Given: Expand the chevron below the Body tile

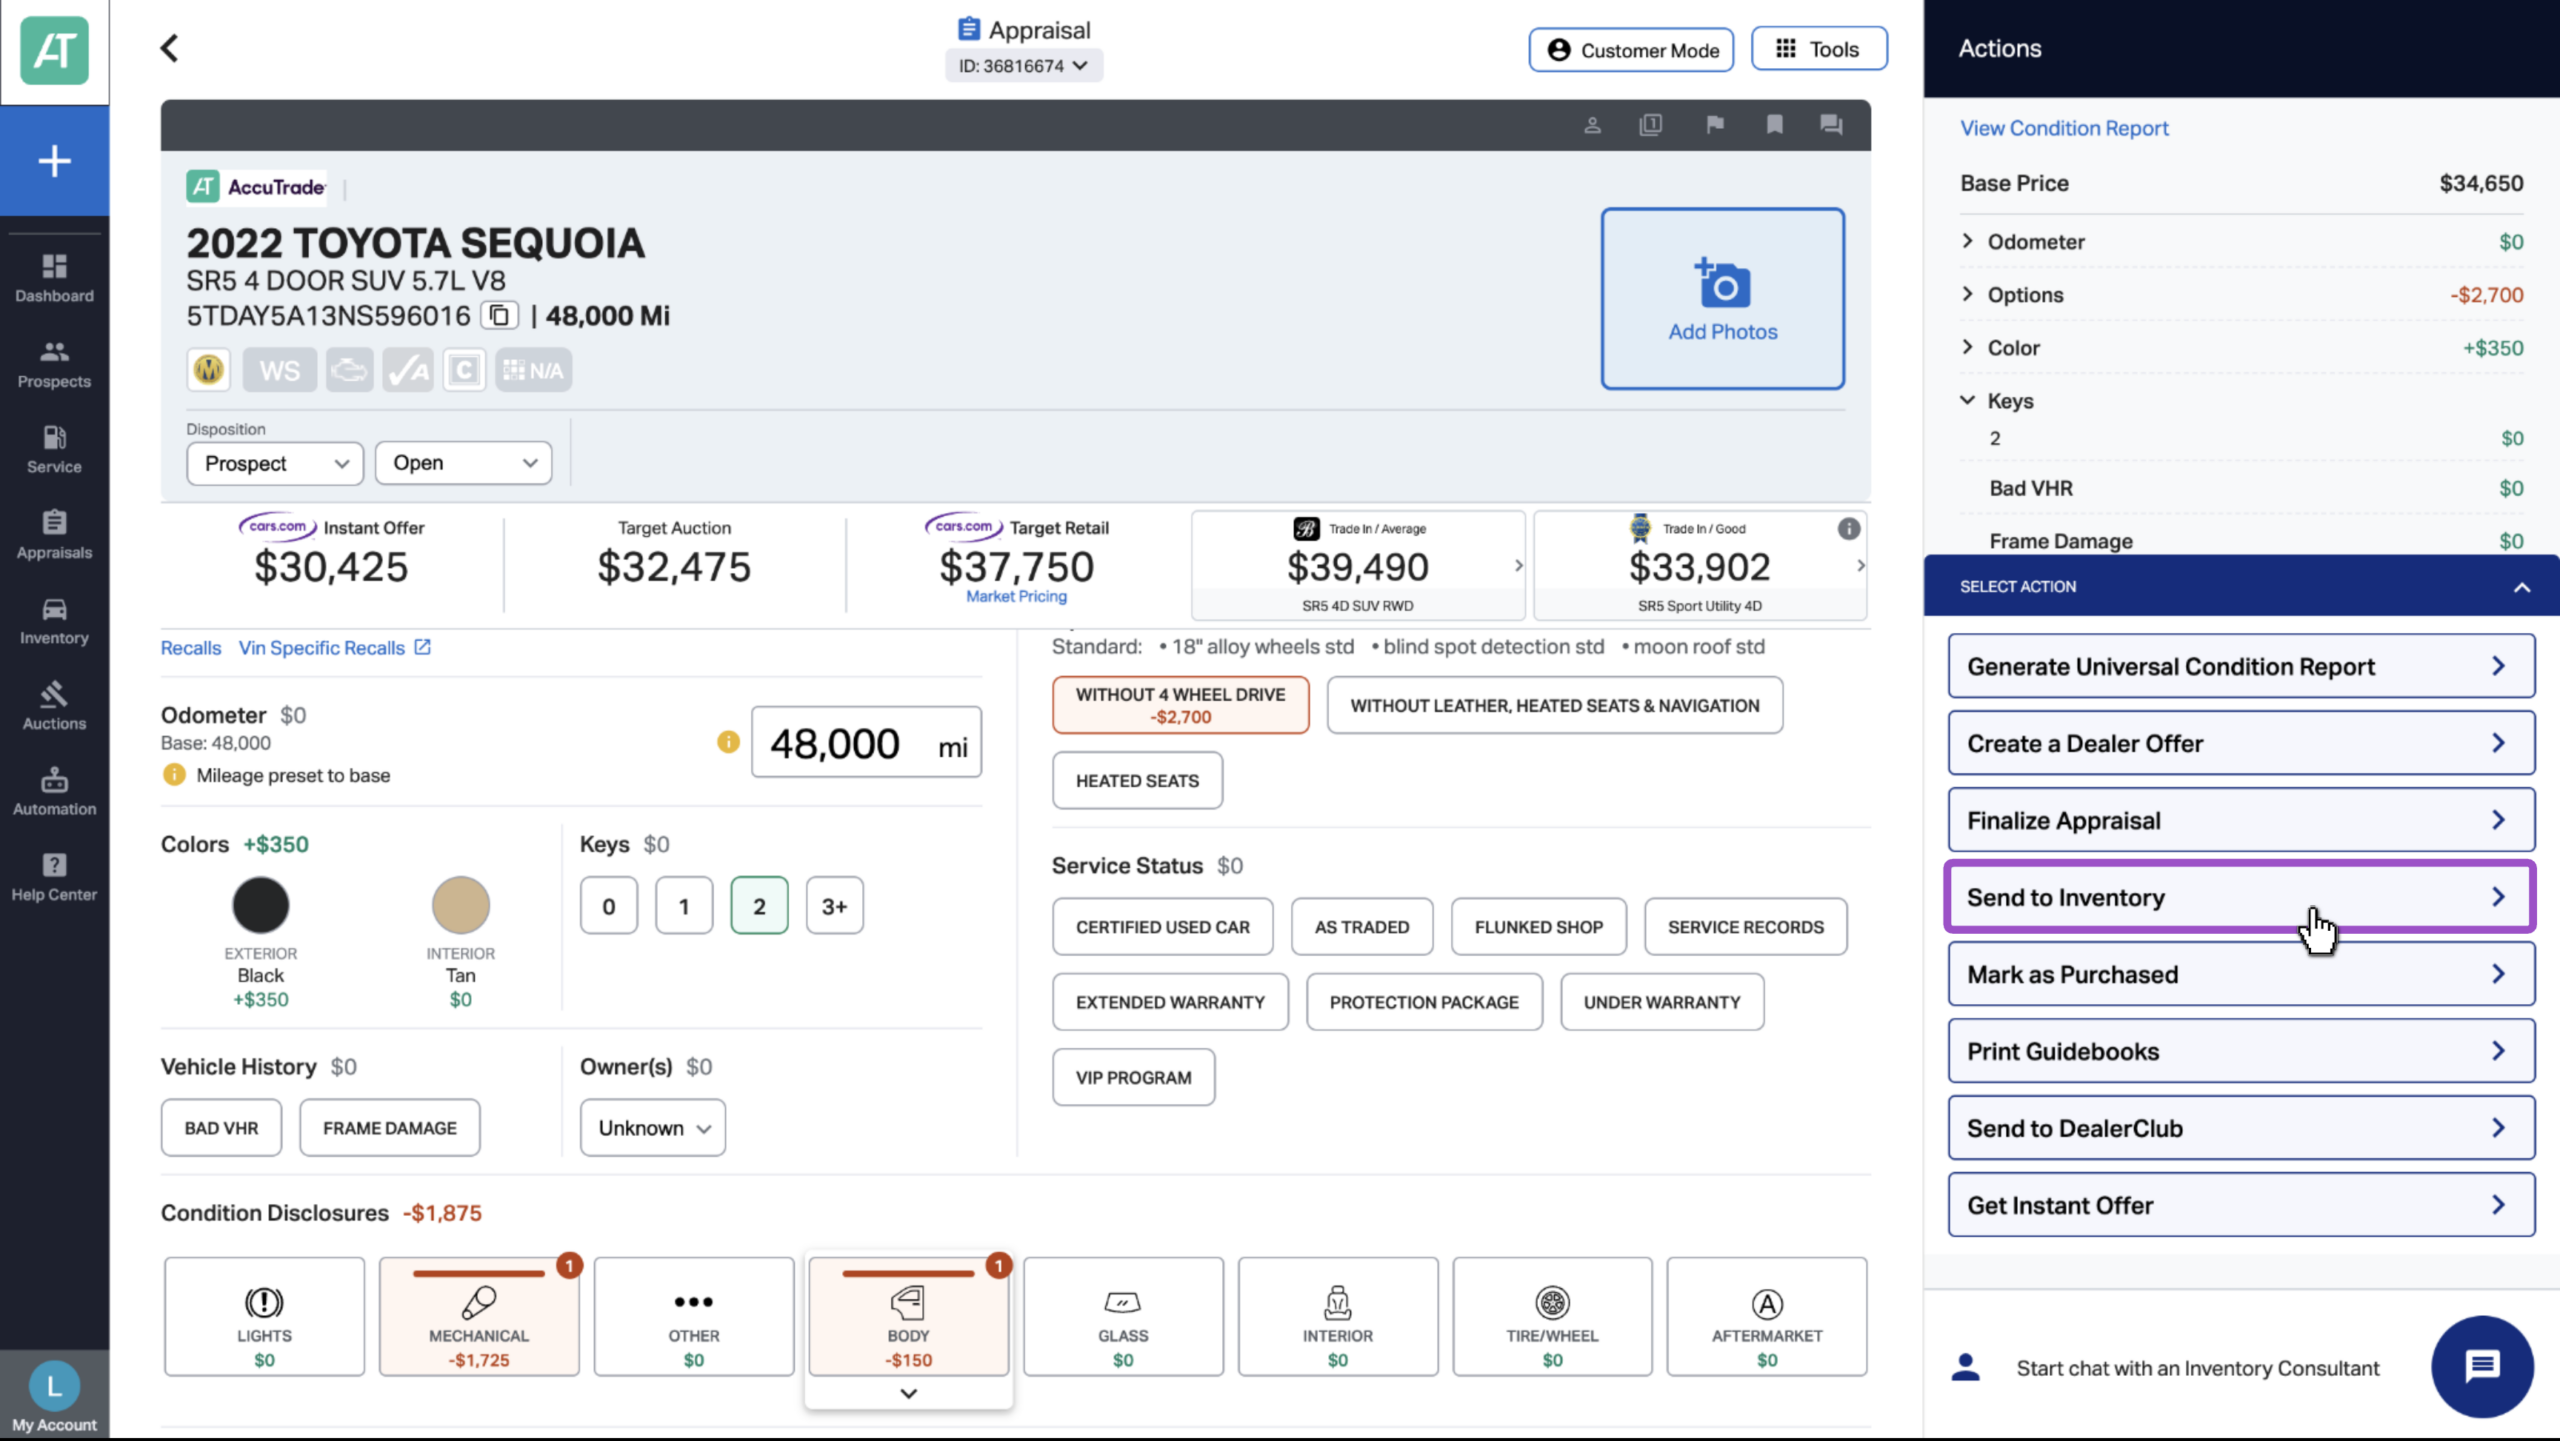Looking at the screenshot, I should (x=908, y=1393).
